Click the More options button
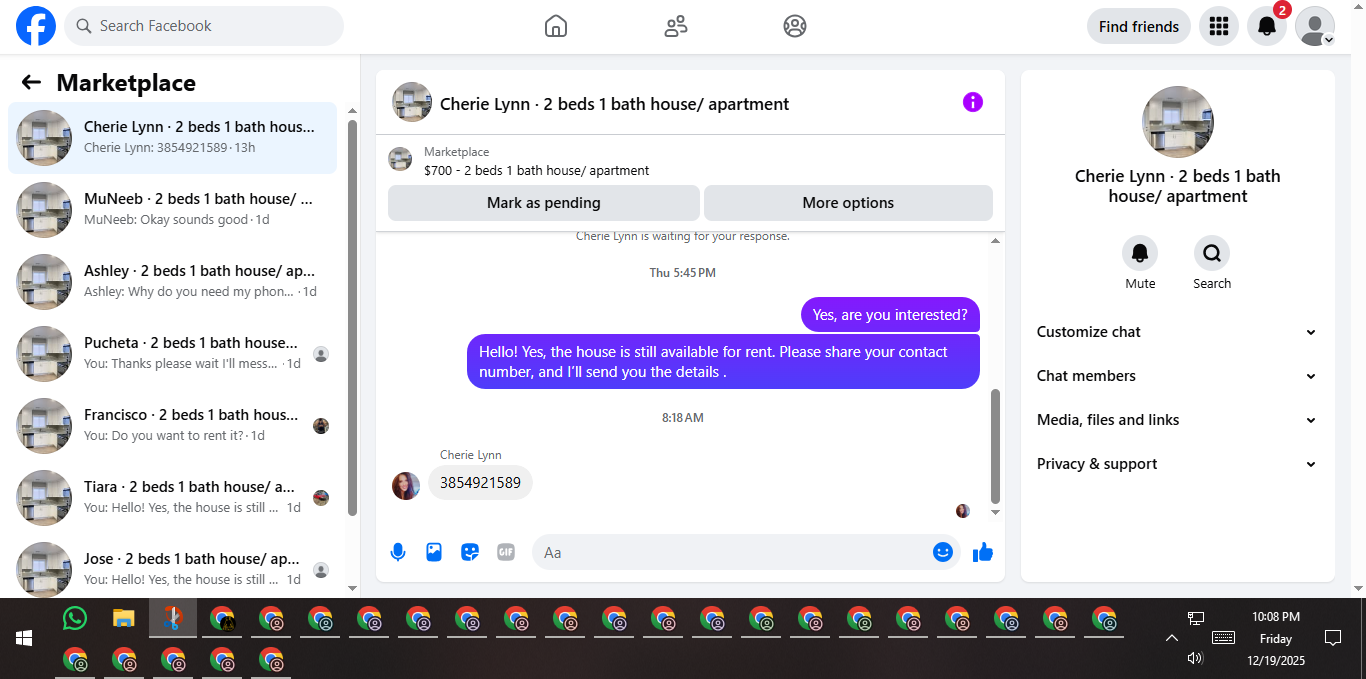 848,203
